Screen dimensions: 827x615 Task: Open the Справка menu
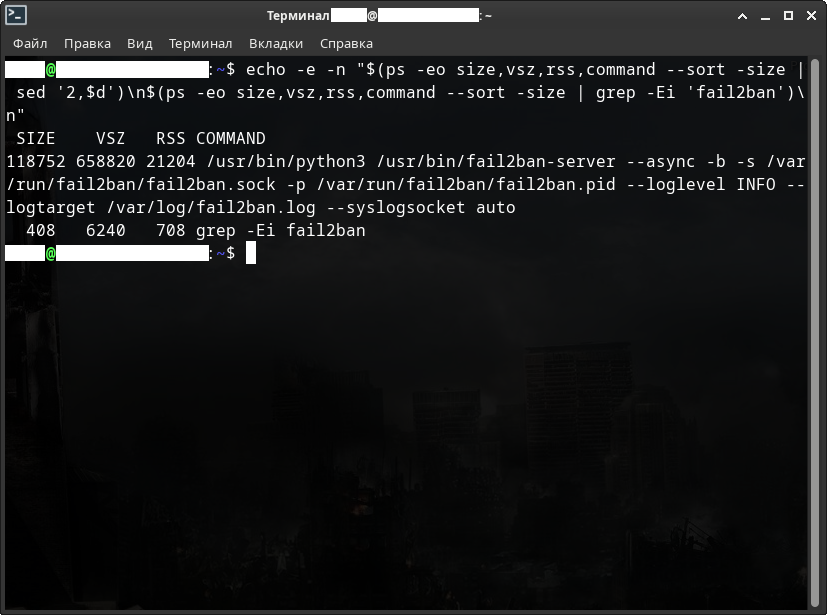[x=346, y=43]
